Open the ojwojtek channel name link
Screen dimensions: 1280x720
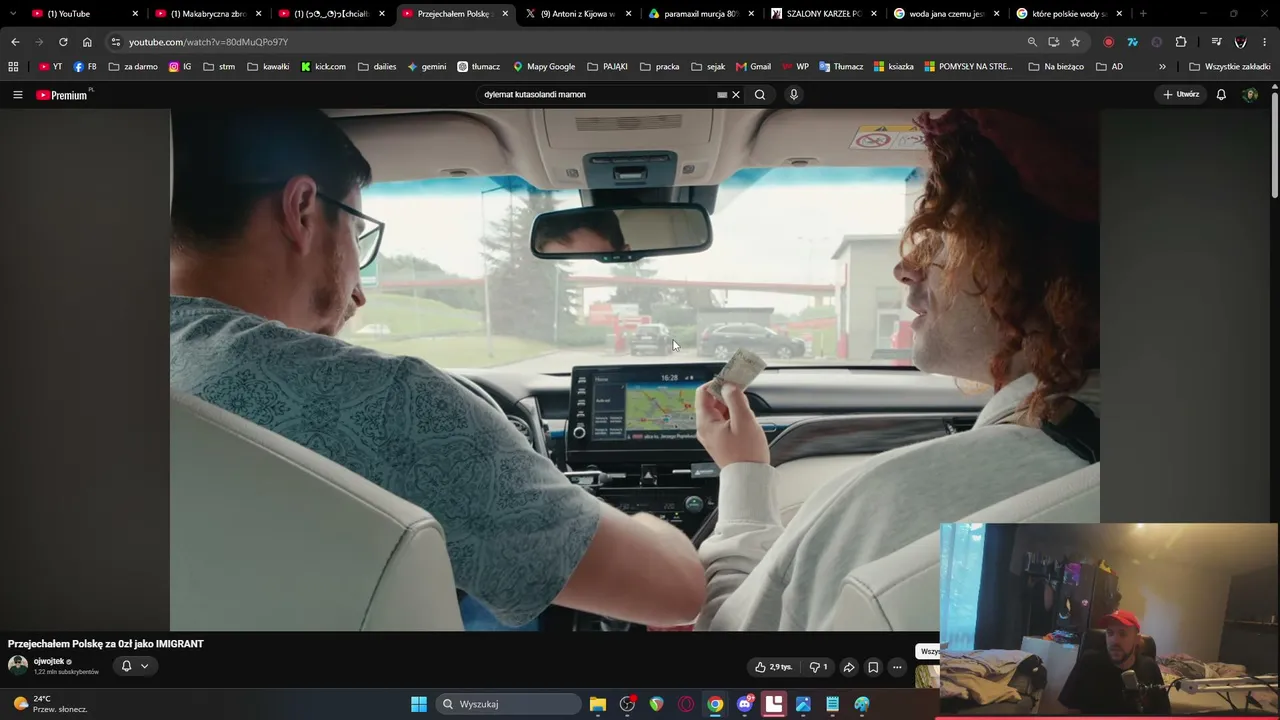tap(49, 661)
